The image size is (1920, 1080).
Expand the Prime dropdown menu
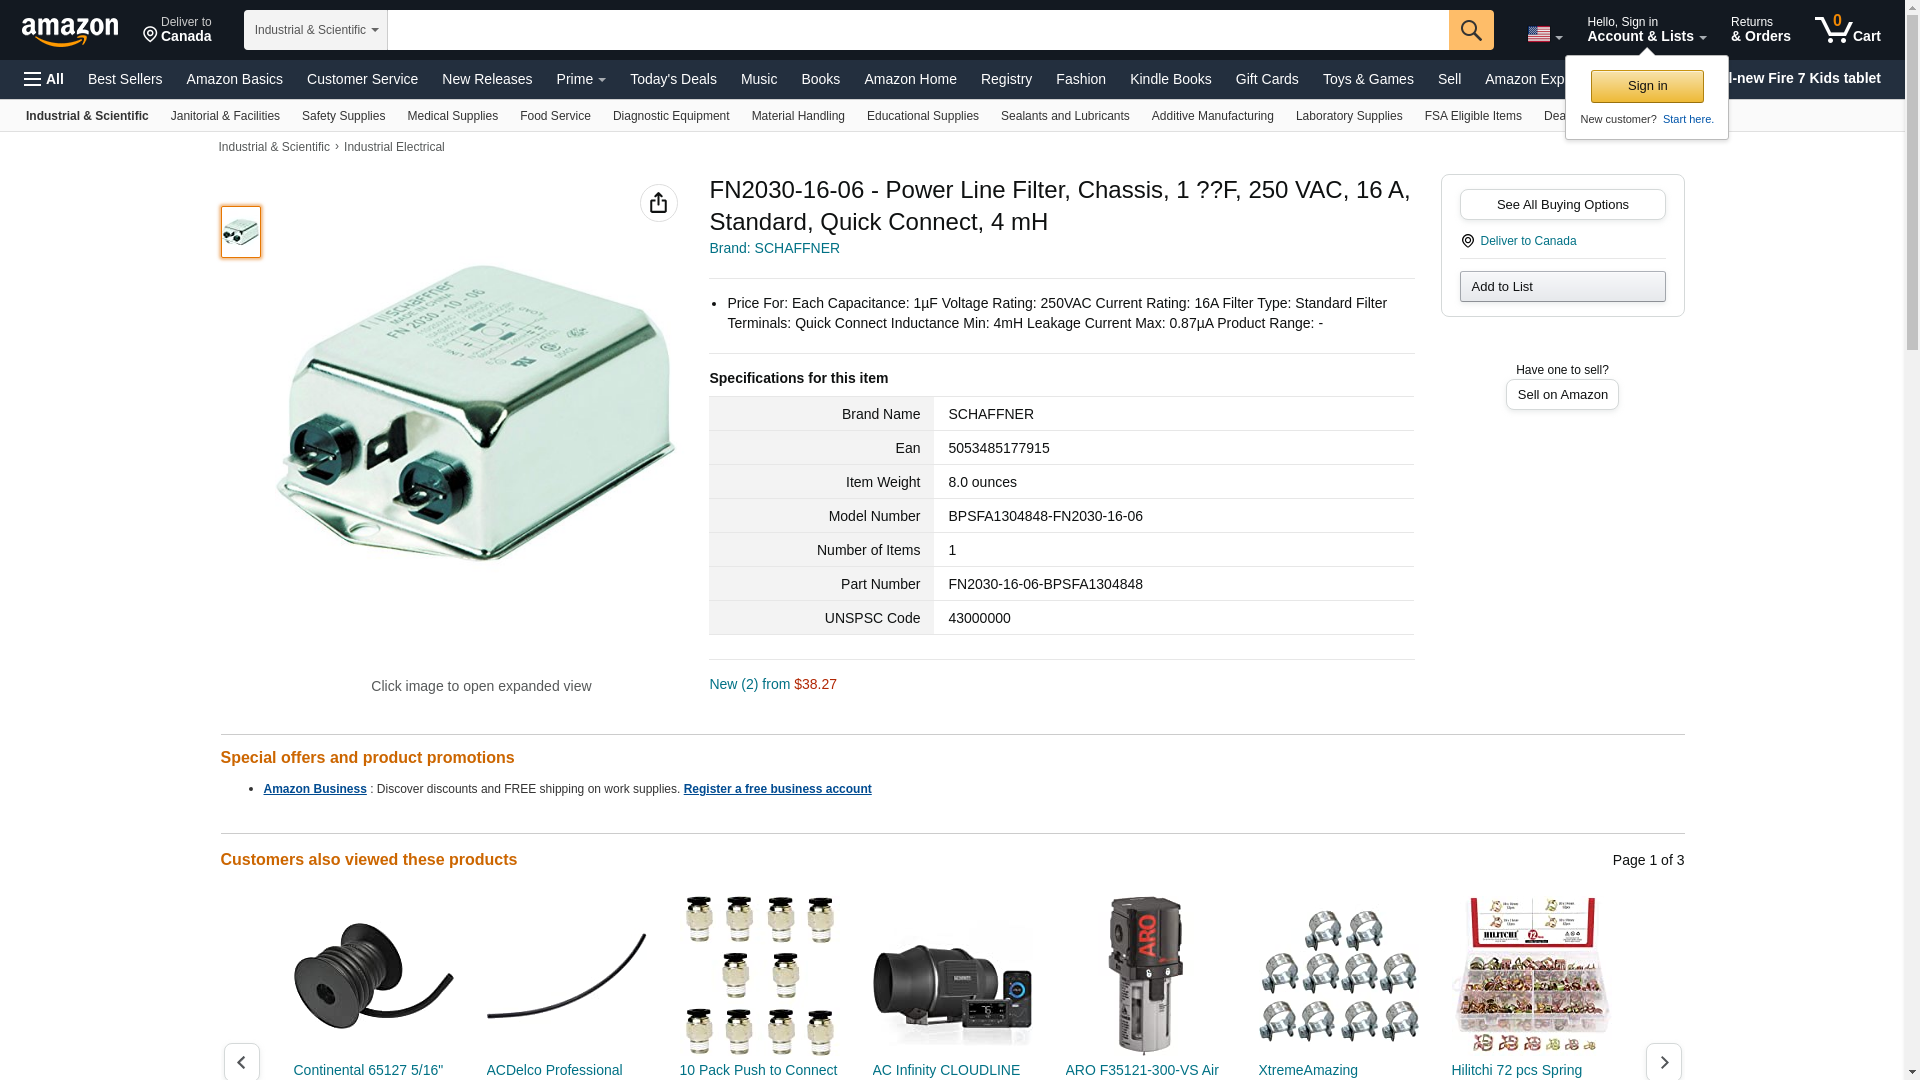pos(581,79)
